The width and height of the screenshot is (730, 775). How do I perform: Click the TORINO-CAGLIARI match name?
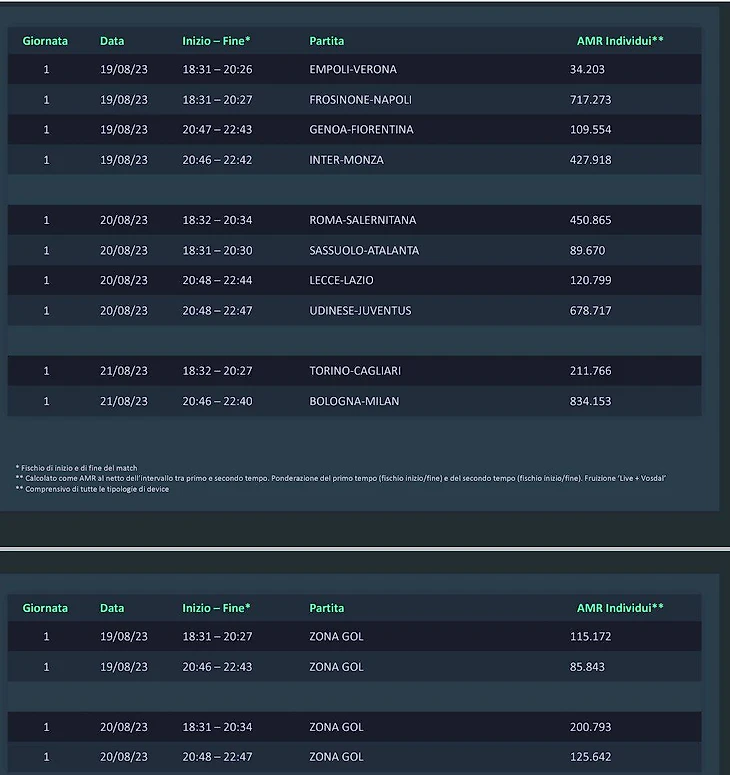pos(355,371)
